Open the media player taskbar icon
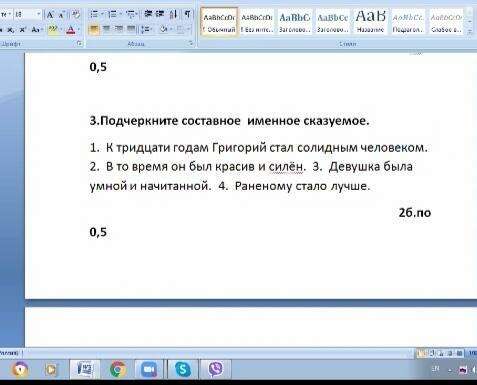The width and height of the screenshot is (477, 385). click(x=51, y=369)
